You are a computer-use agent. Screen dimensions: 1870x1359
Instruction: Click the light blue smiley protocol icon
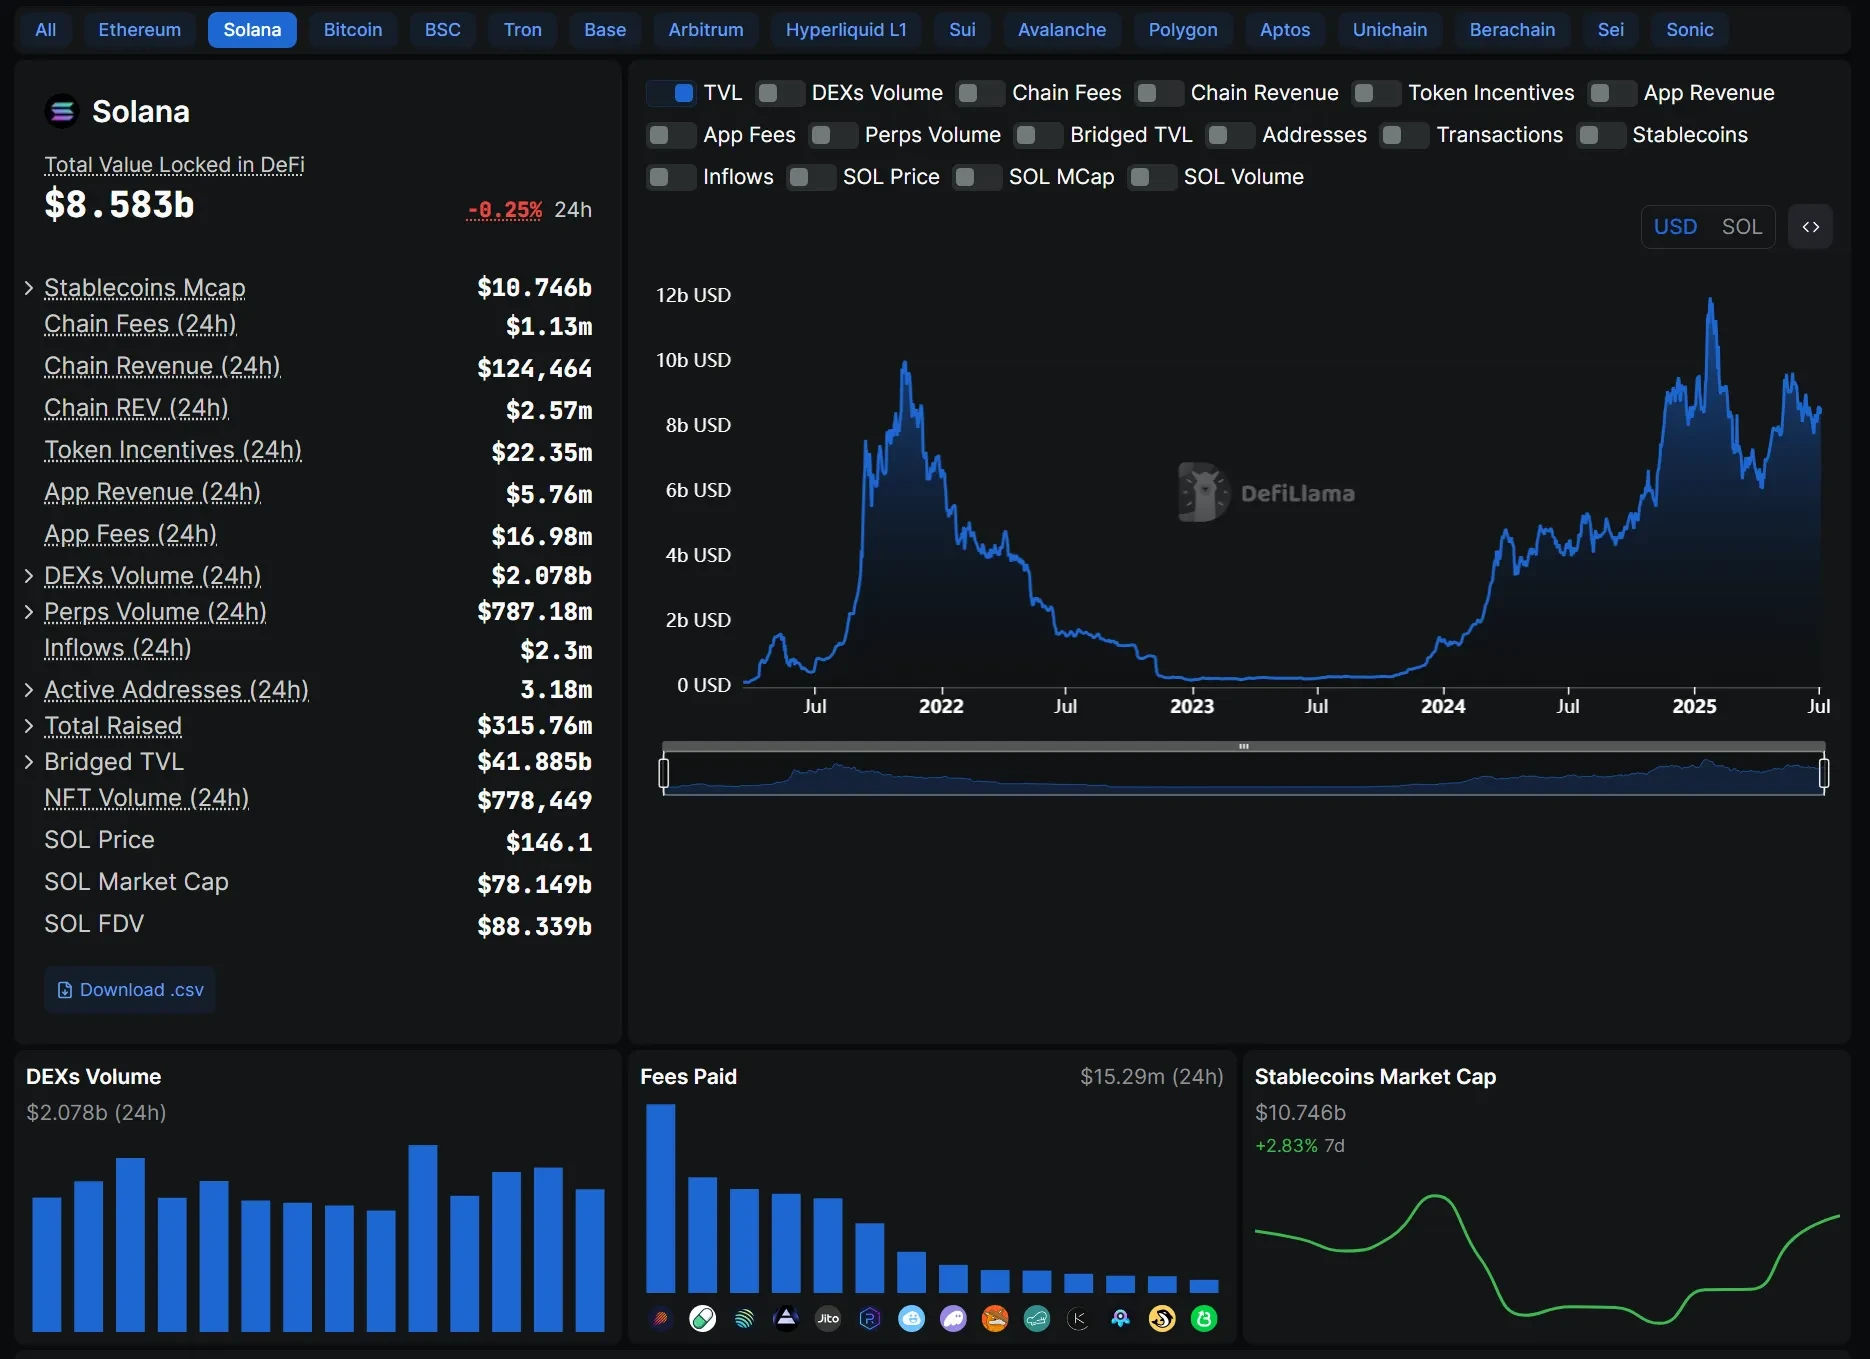[x=912, y=1319]
